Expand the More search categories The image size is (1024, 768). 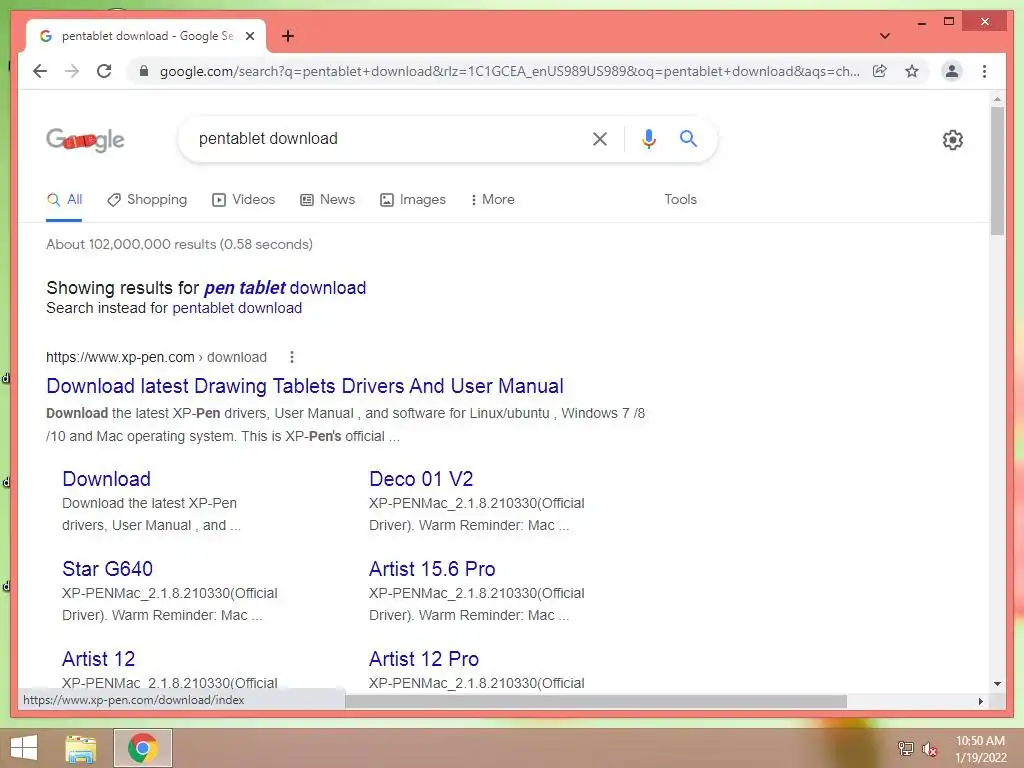click(x=492, y=200)
